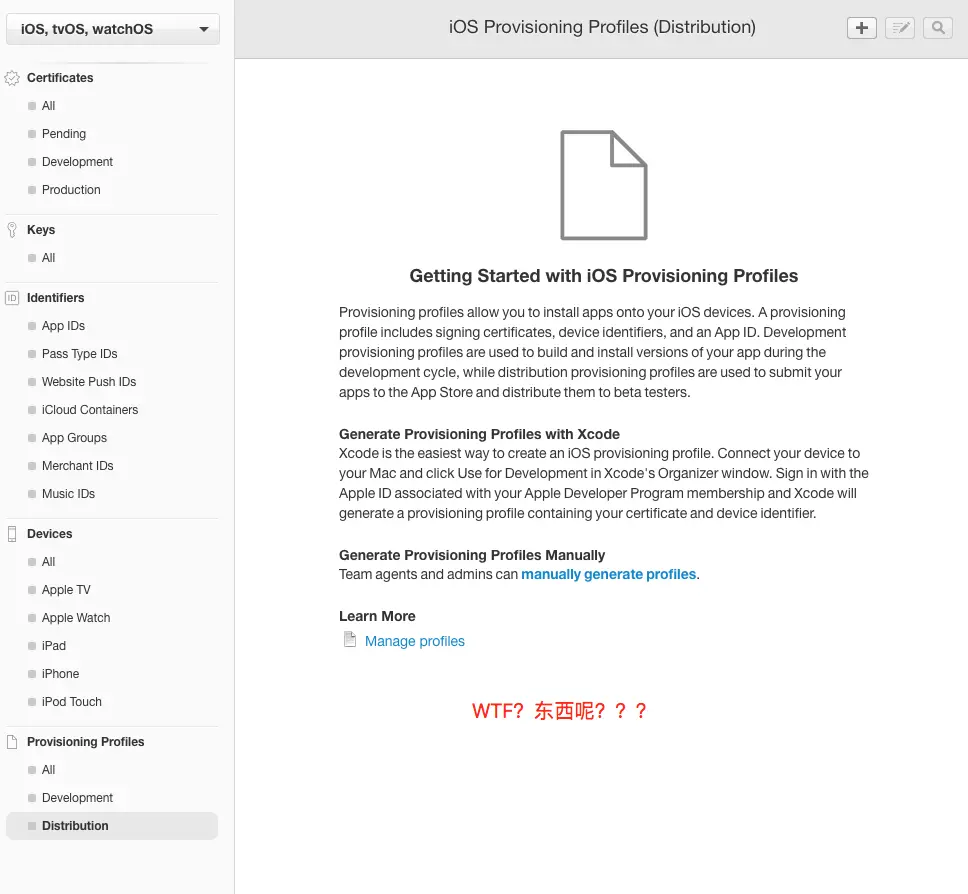This screenshot has width=968, height=894.
Task: Select All under Provisioning Profiles
Action: (x=48, y=770)
